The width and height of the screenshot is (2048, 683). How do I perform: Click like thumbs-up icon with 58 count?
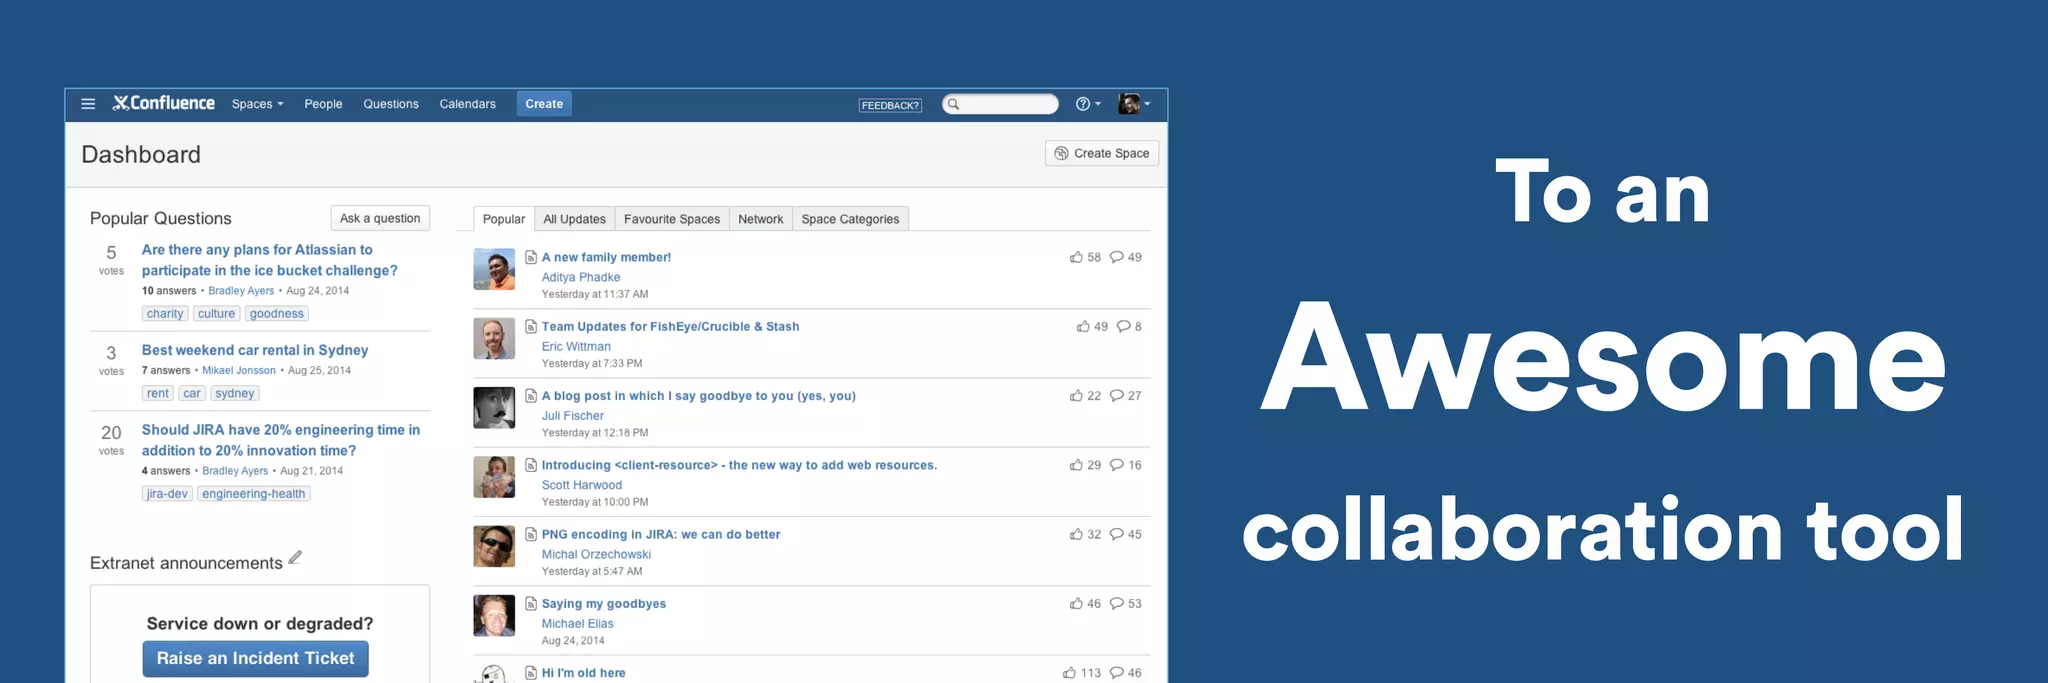(x=1076, y=257)
